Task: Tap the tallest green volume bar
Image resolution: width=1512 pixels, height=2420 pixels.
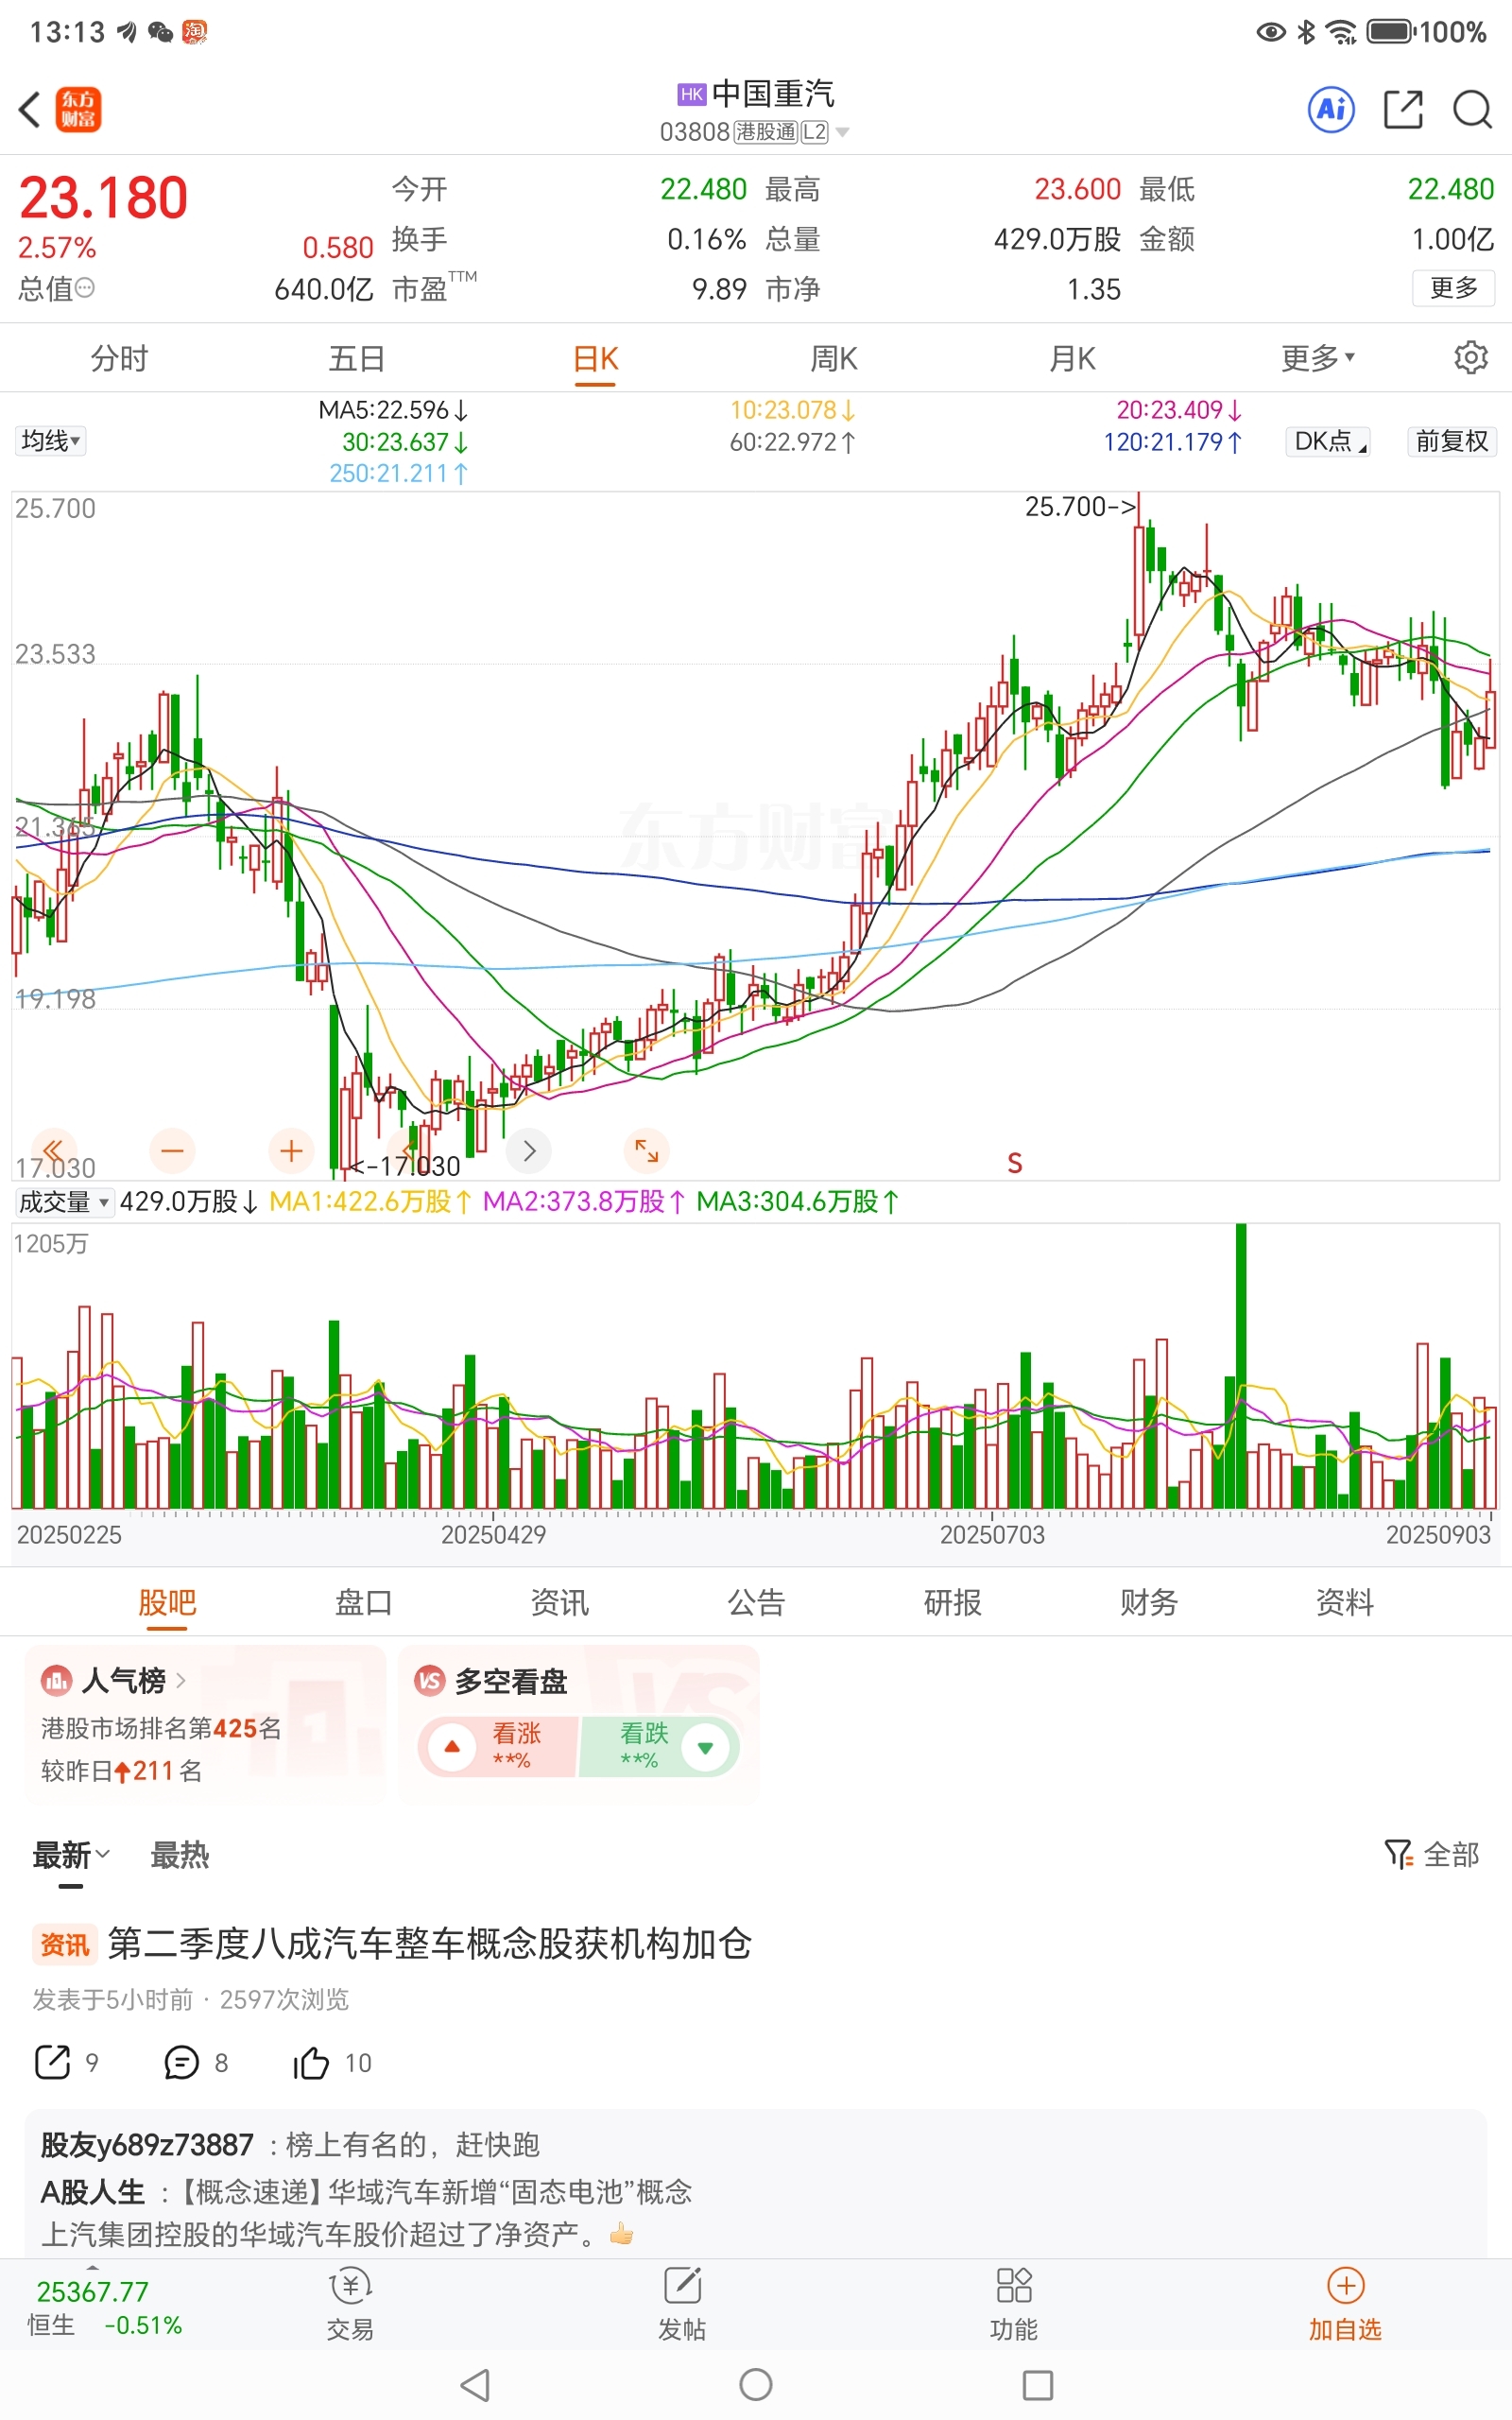Action: click(1241, 1365)
